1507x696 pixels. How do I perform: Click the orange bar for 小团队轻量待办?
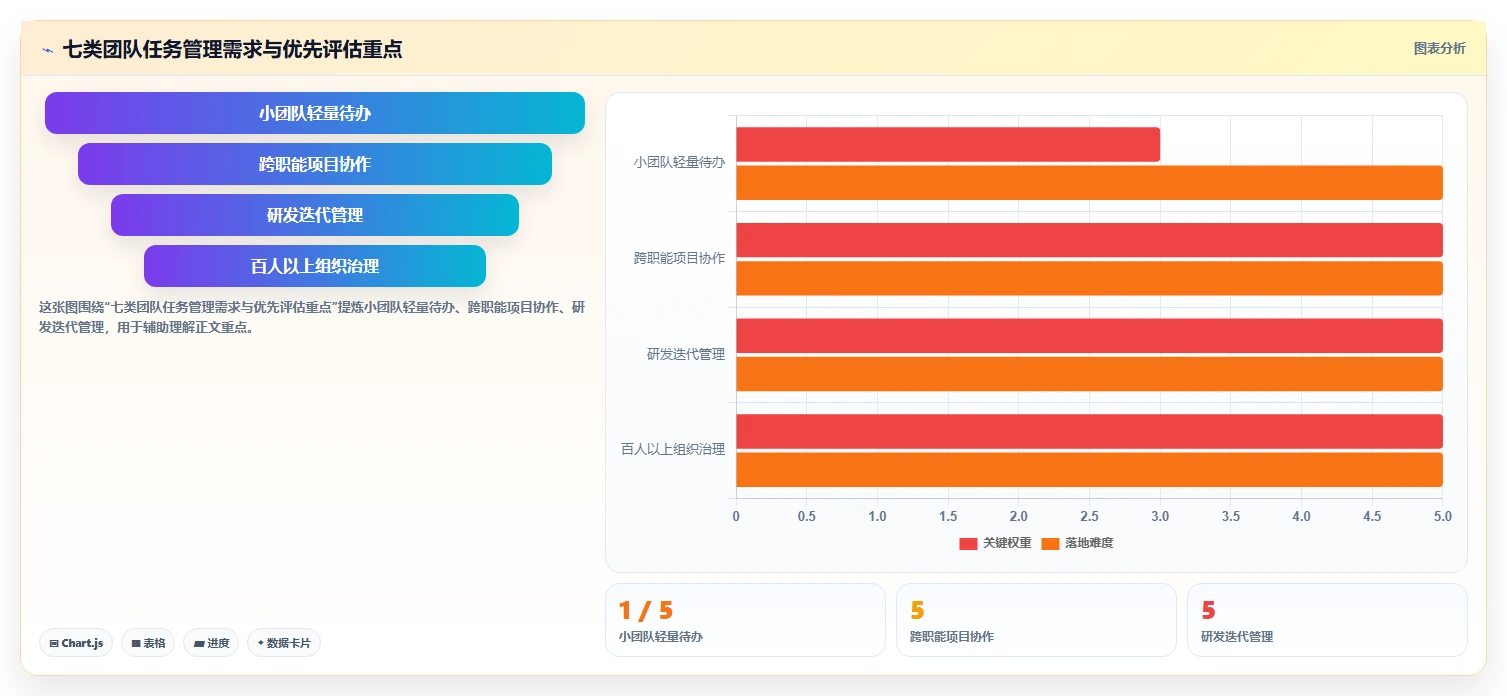pyautogui.click(x=1089, y=183)
